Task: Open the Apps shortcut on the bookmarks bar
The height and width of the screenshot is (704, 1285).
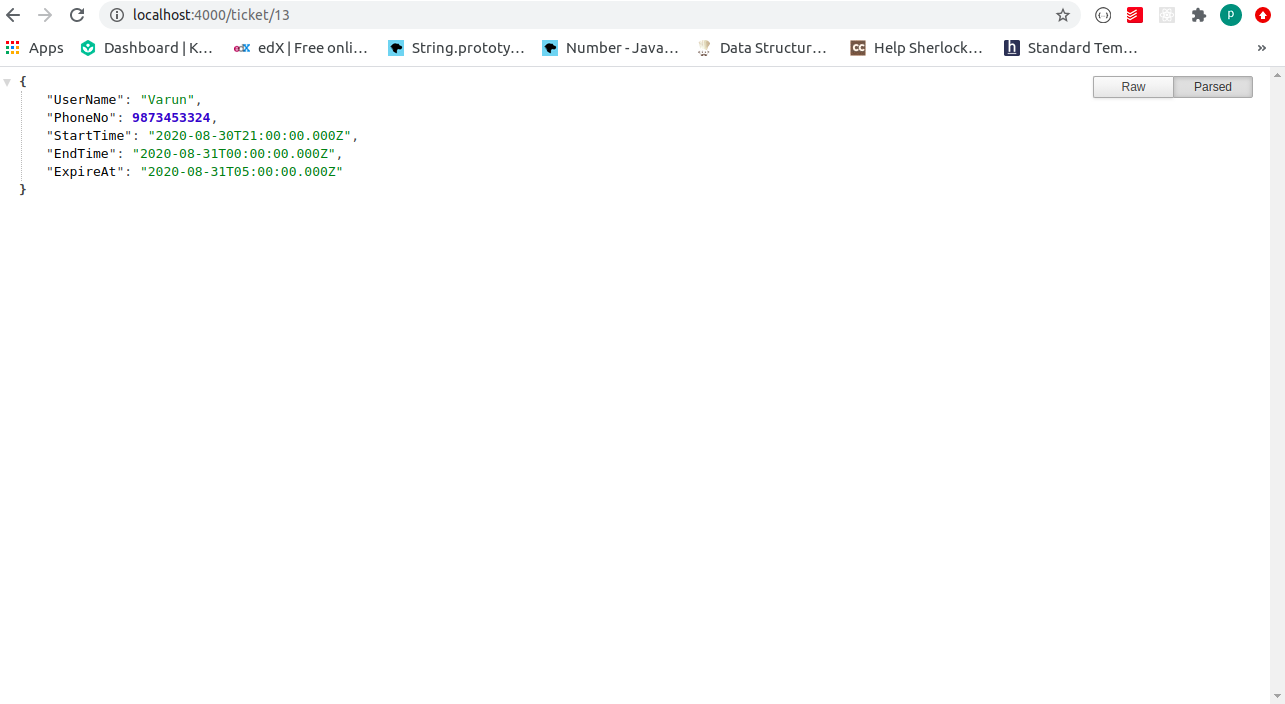Action: pyautogui.click(x=35, y=47)
